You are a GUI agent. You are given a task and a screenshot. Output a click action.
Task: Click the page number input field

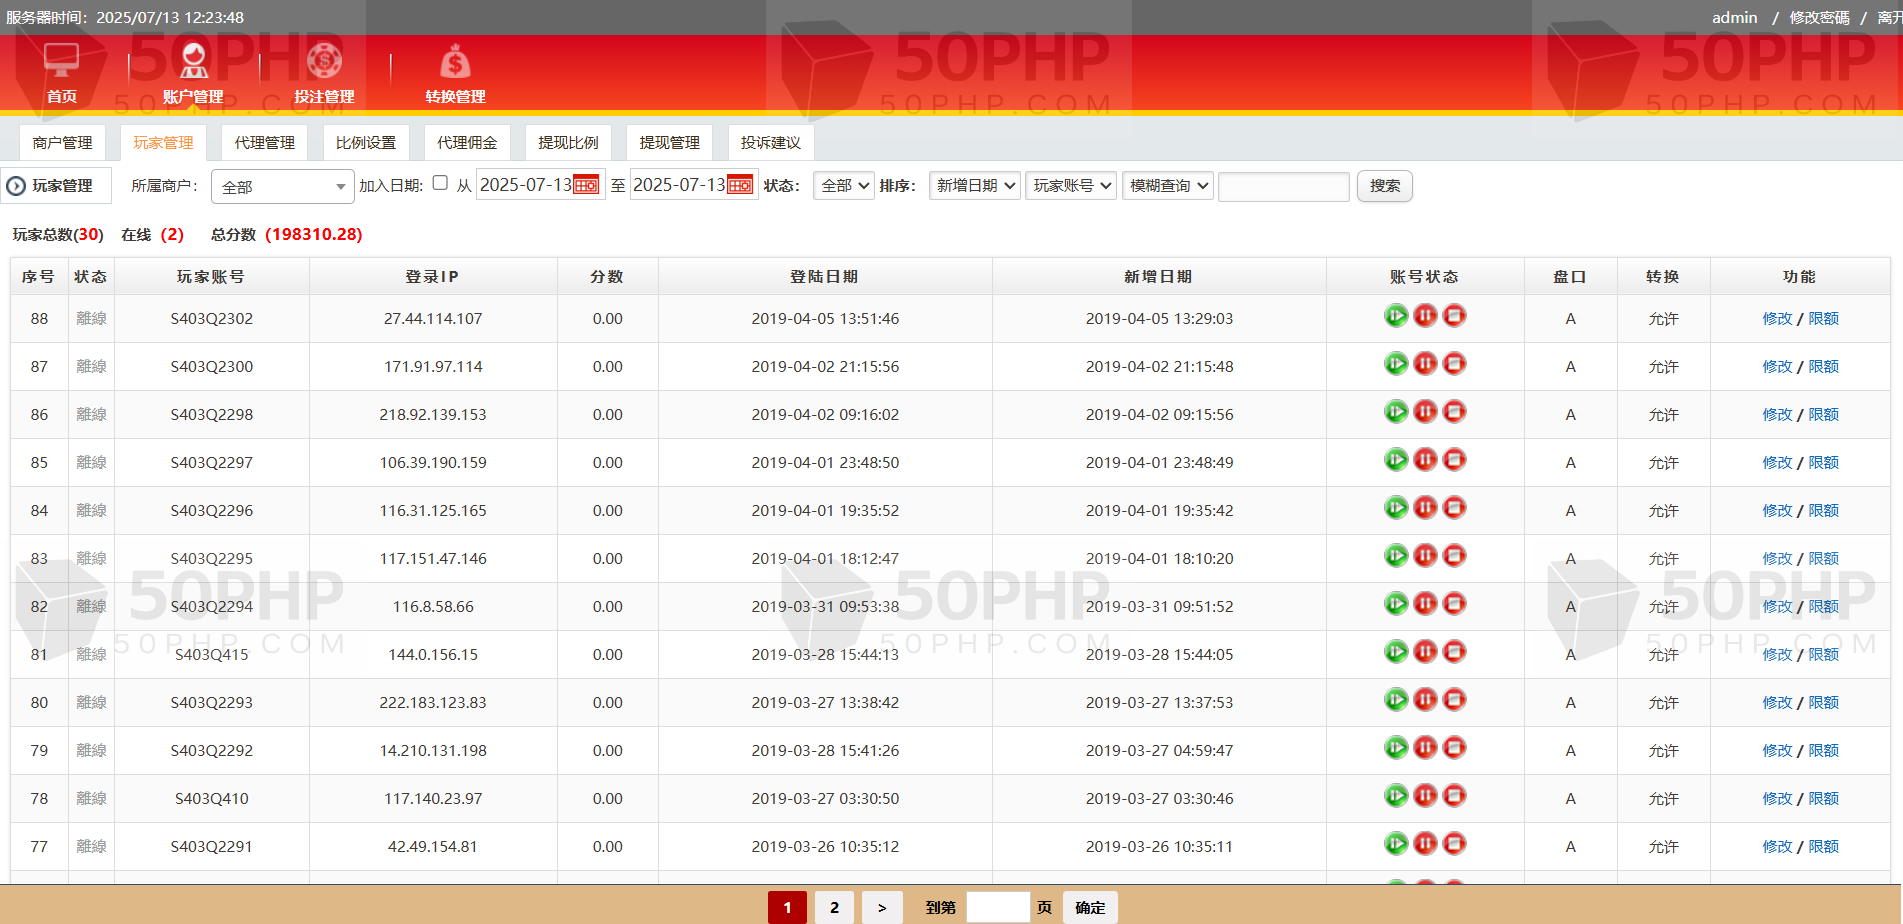[997, 907]
